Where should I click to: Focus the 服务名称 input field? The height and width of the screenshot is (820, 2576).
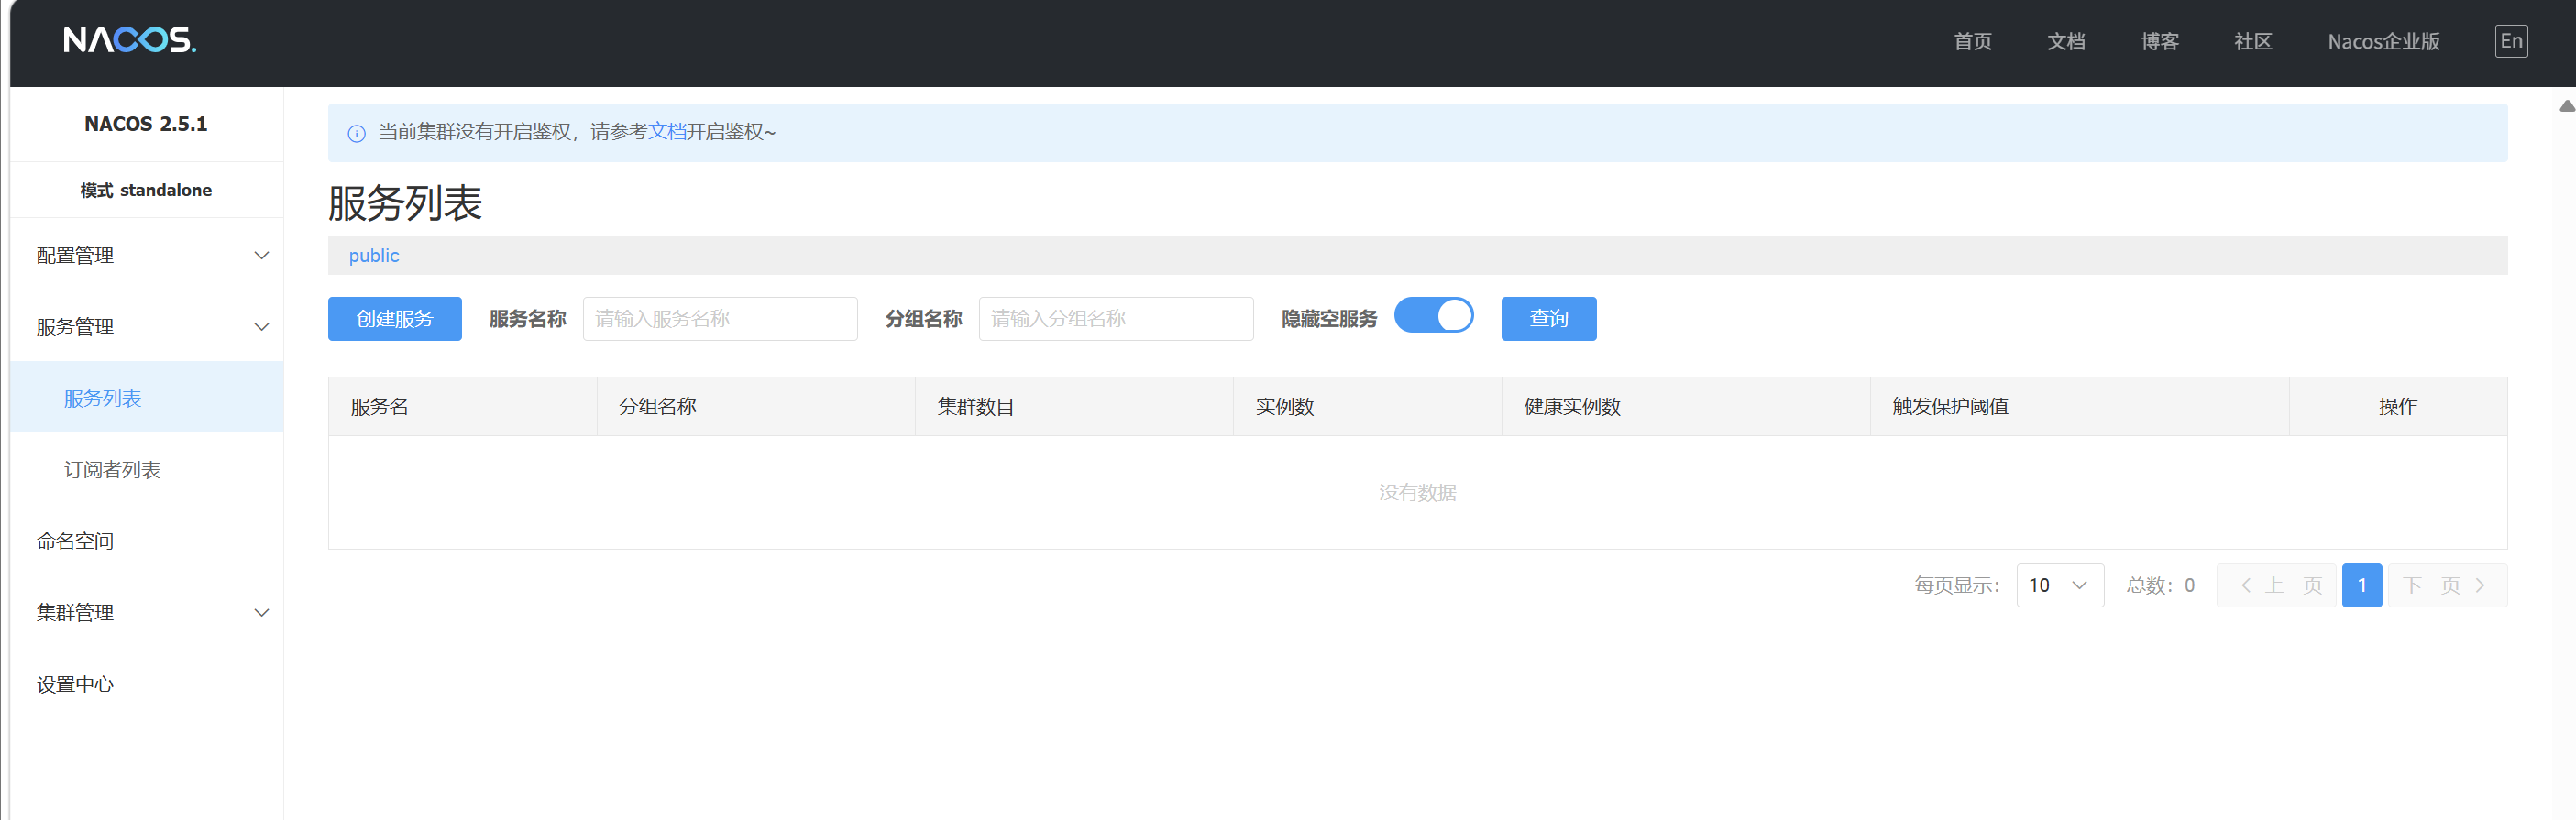[720, 319]
